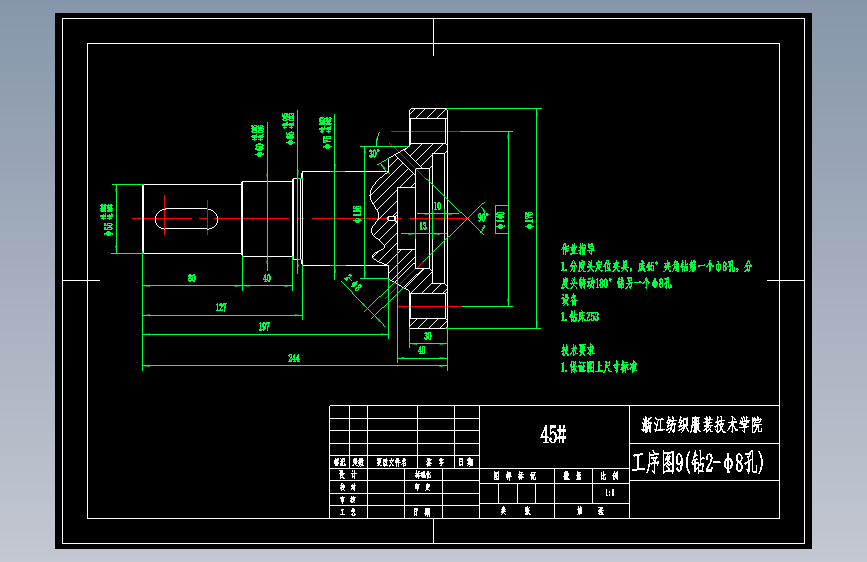Select the 1.保证图上尺寸标准 note
The image size is (867, 562).
click(x=598, y=367)
